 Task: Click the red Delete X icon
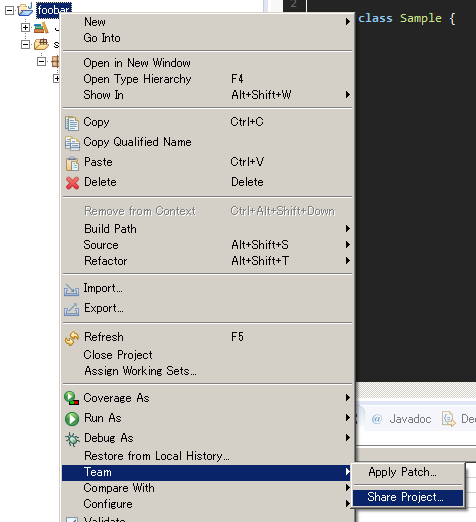(x=72, y=183)
